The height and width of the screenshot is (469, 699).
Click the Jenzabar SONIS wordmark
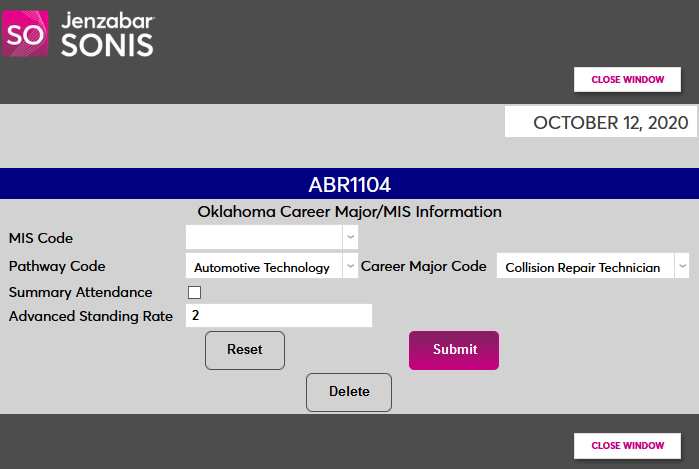(107, 35)
